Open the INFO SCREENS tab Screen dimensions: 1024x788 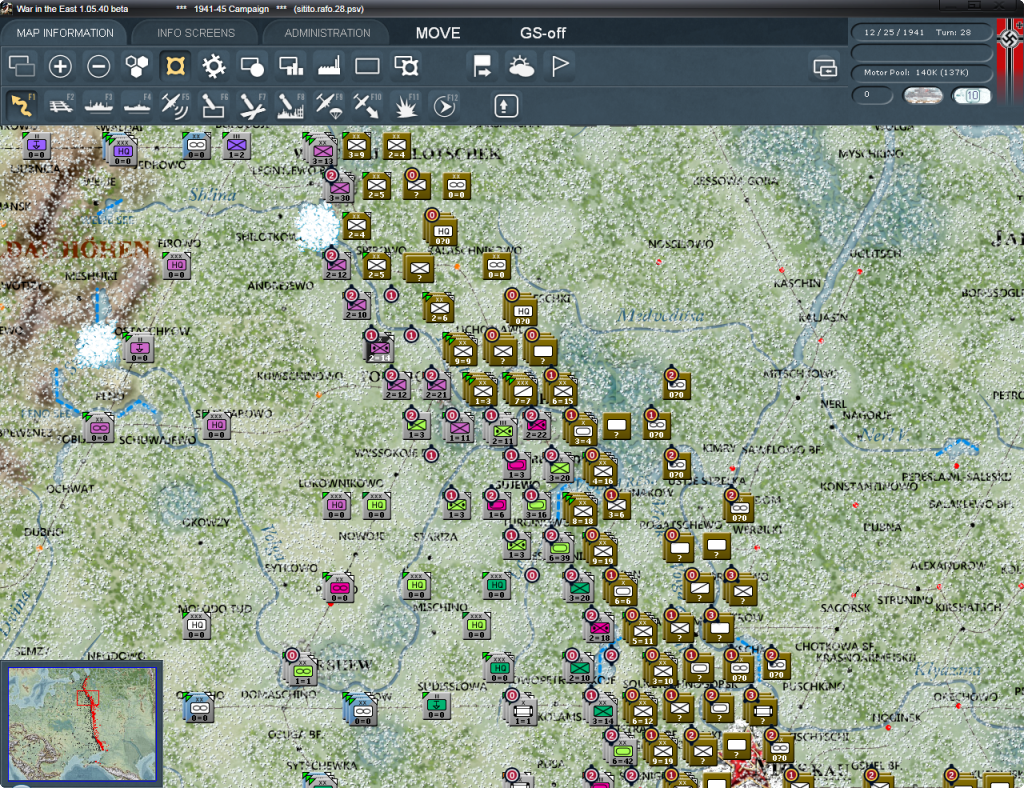tap(195, 33)
